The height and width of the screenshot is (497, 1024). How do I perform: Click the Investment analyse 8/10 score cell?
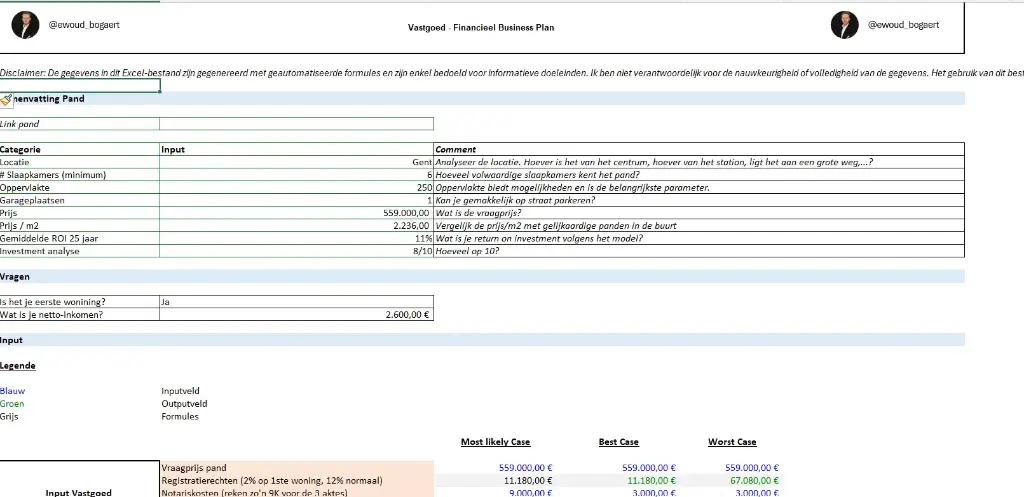click(296, 252)
